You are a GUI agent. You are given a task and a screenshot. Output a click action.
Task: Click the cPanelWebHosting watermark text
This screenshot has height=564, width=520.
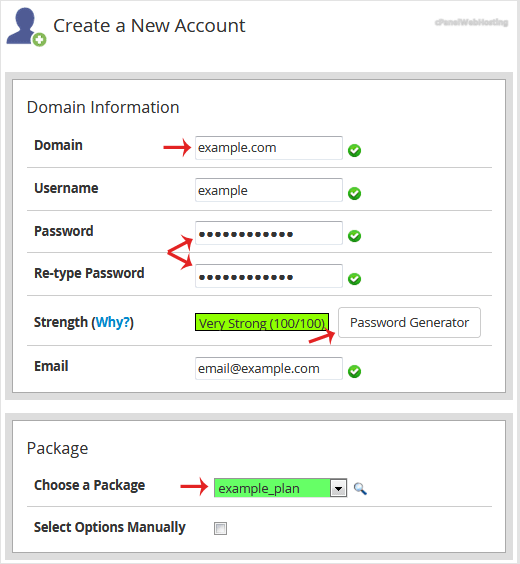click(471, 22)
